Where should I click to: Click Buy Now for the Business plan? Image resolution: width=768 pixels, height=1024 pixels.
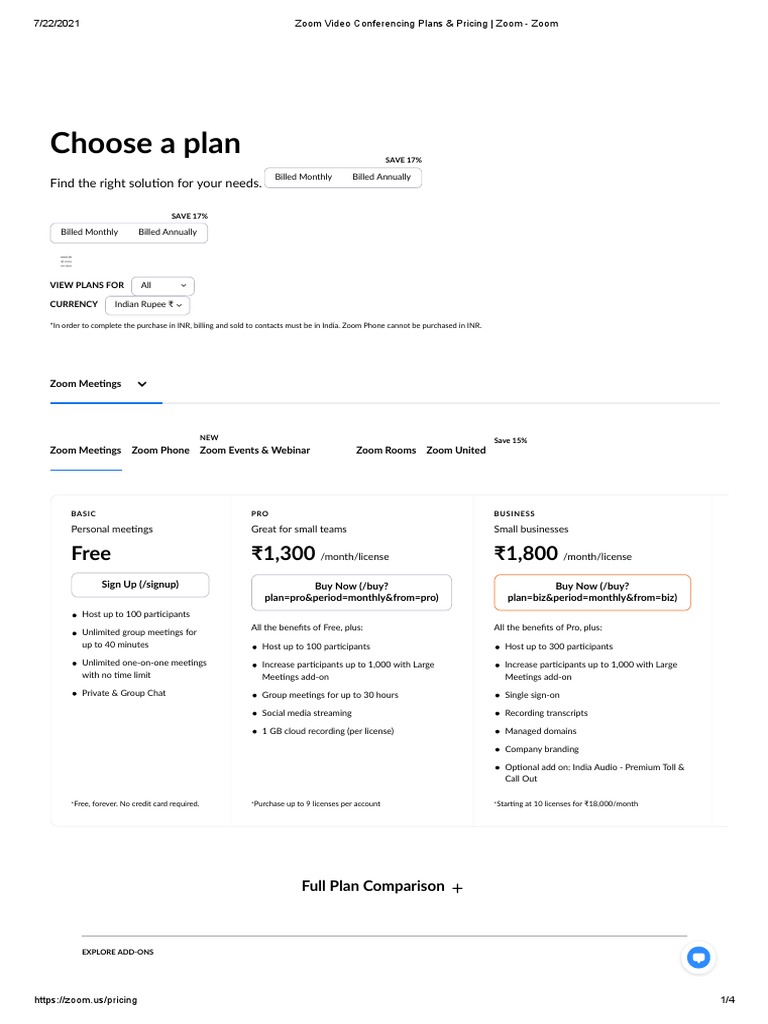coord(592,592)
